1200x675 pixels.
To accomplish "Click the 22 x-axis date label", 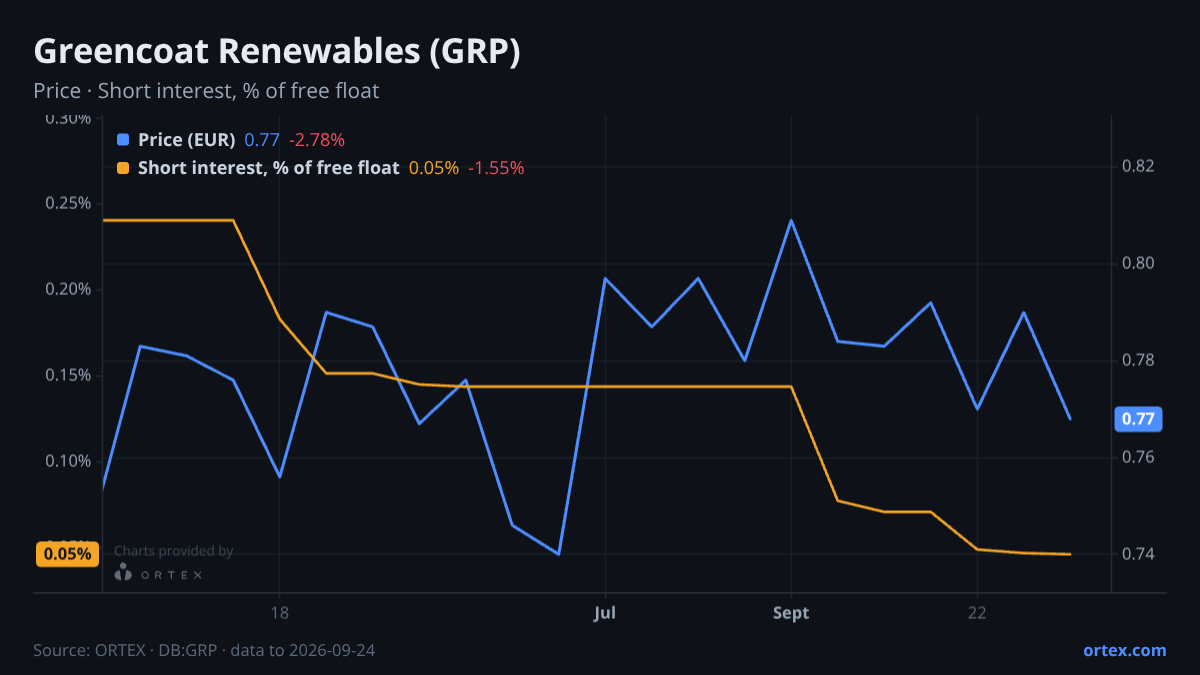I will point(977,613).
